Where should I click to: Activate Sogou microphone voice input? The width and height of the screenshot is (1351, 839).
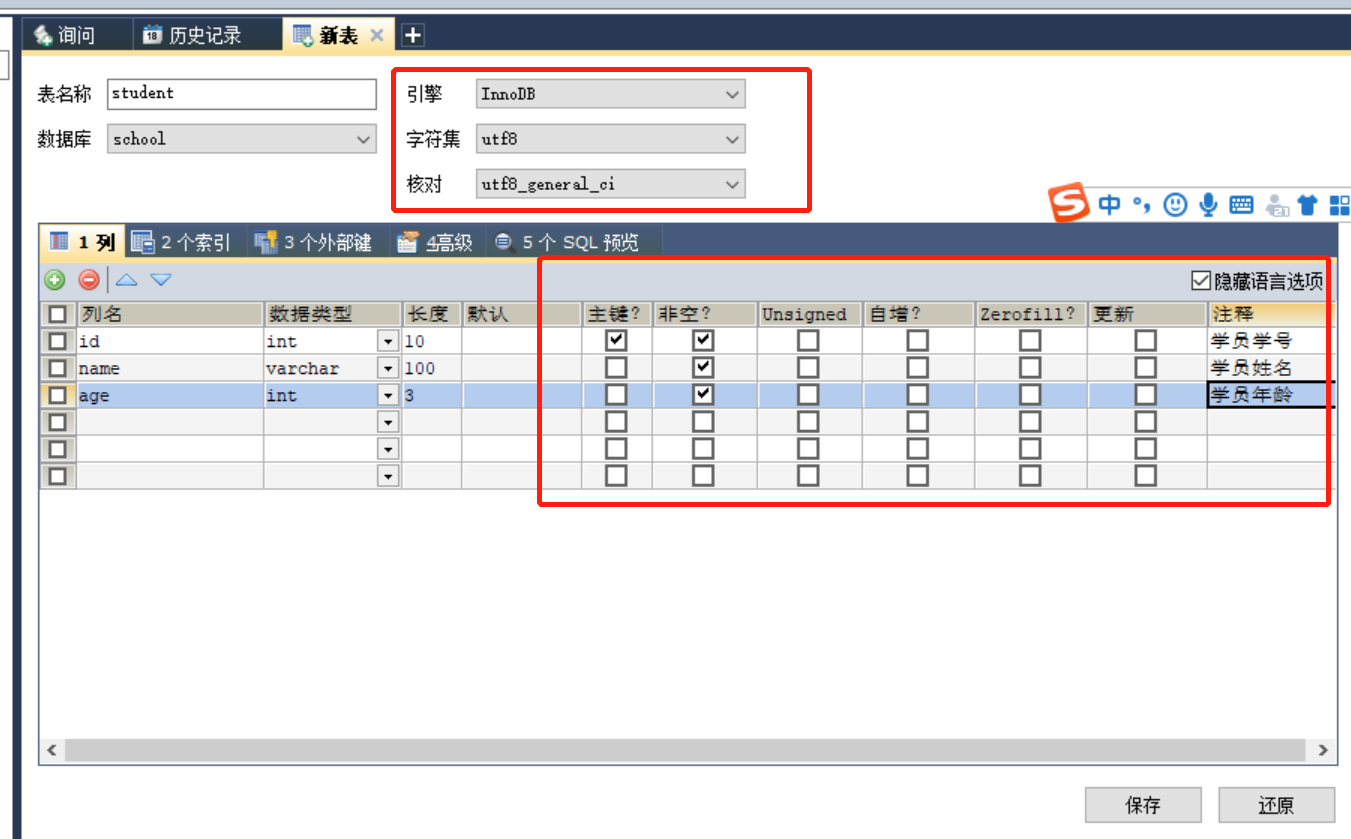pyautogui.click(x=1208, y=205)
